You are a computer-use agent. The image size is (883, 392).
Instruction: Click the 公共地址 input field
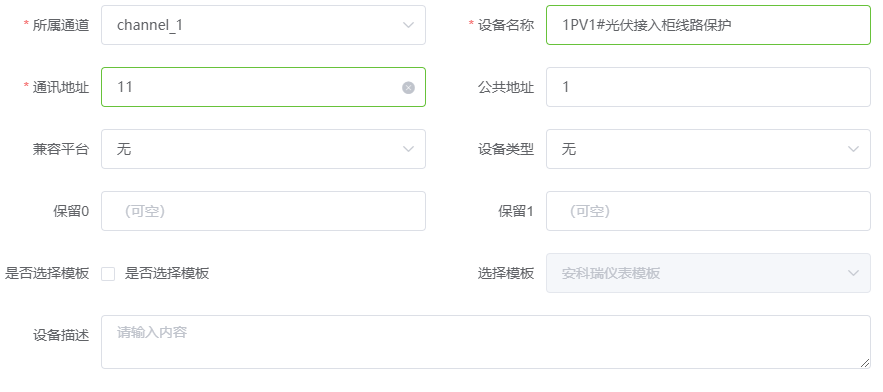(x=708, y=87)
